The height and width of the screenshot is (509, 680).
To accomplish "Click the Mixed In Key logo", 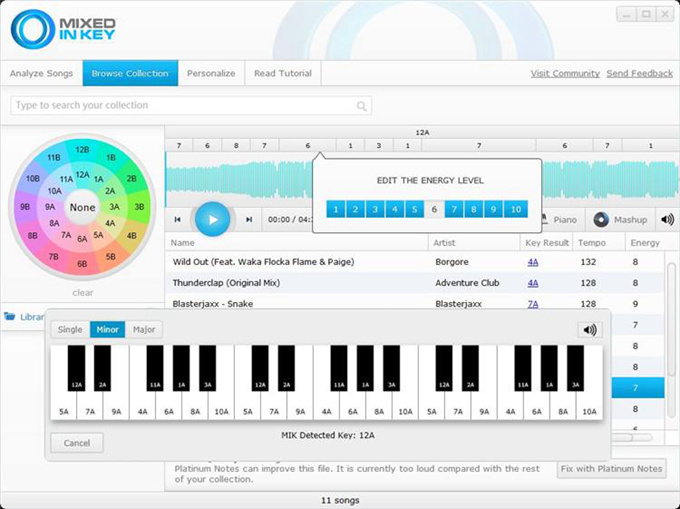I will click(63, 29).
